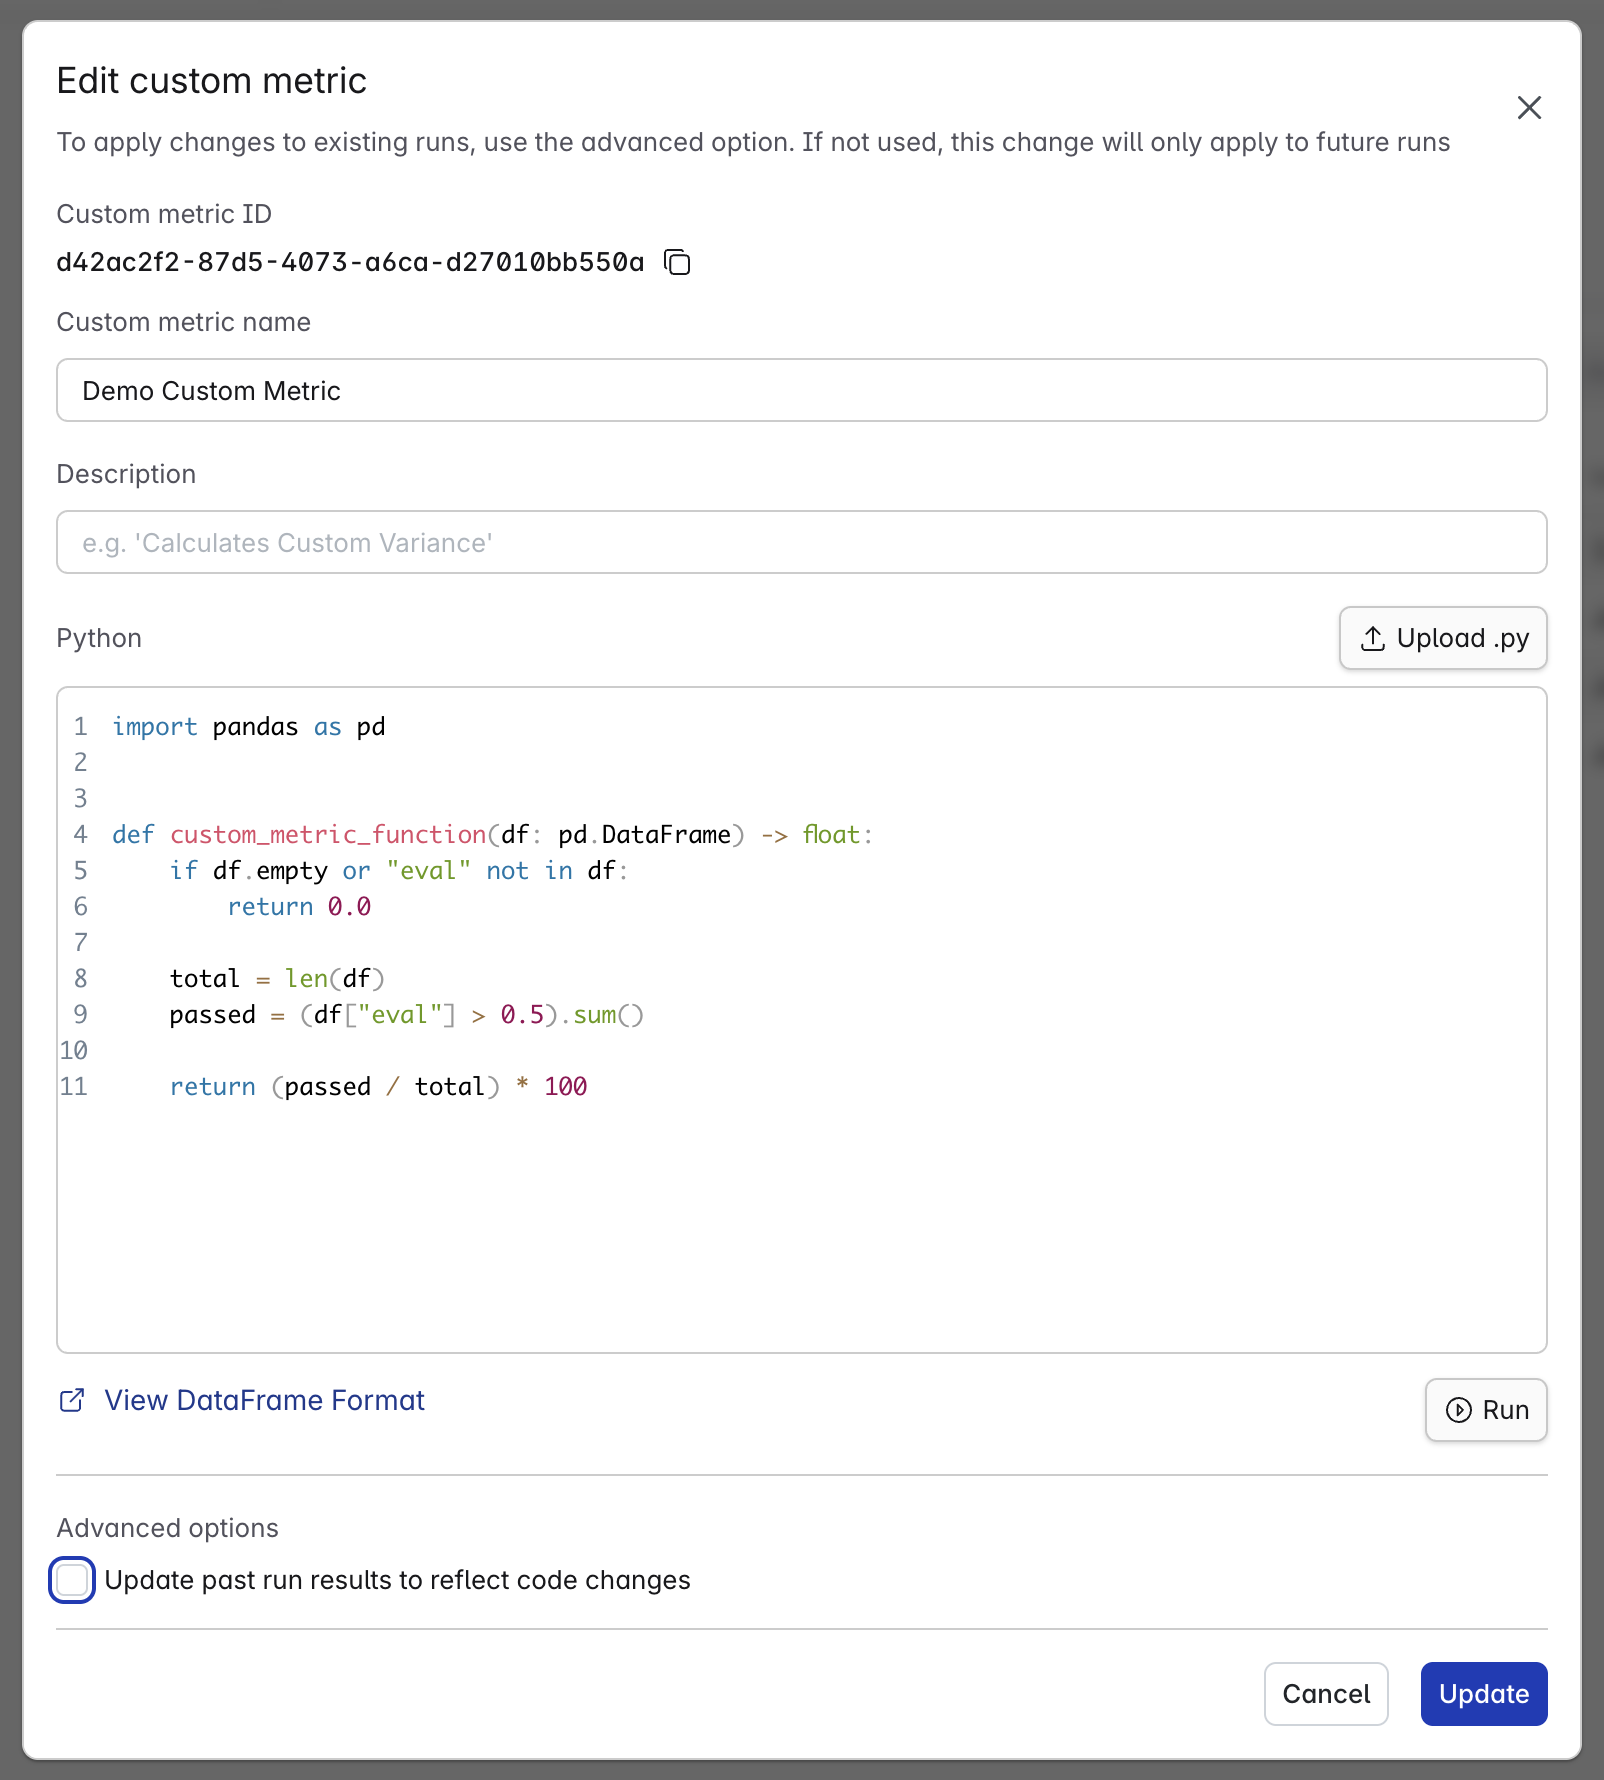Click the 'total = len(df)' line
1604x1780 pixels.
pos(277,979)
